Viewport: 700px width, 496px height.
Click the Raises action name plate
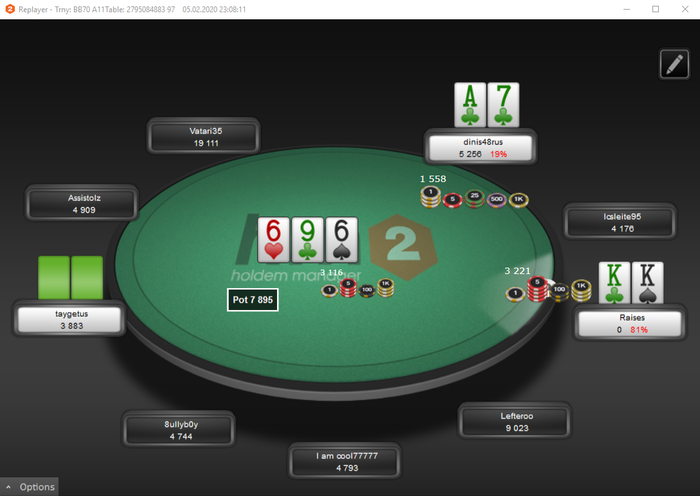[630, 323]
